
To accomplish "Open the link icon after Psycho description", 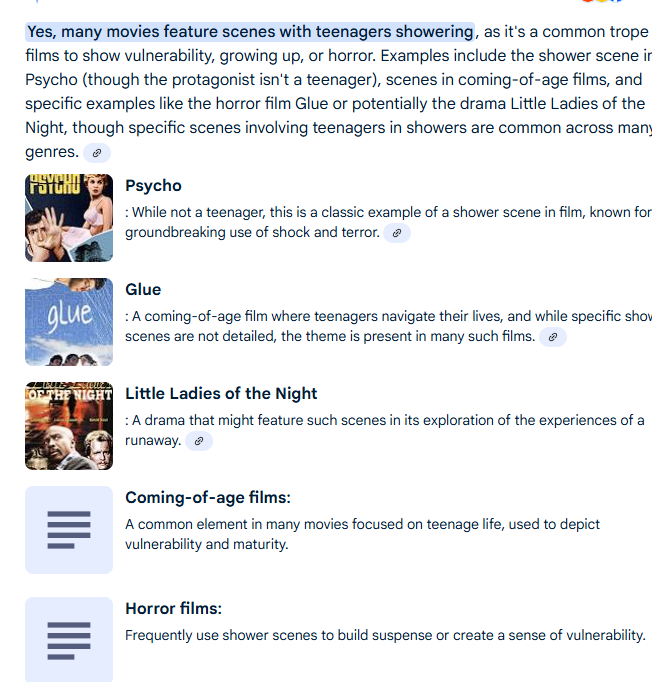I will pos(397,233).
